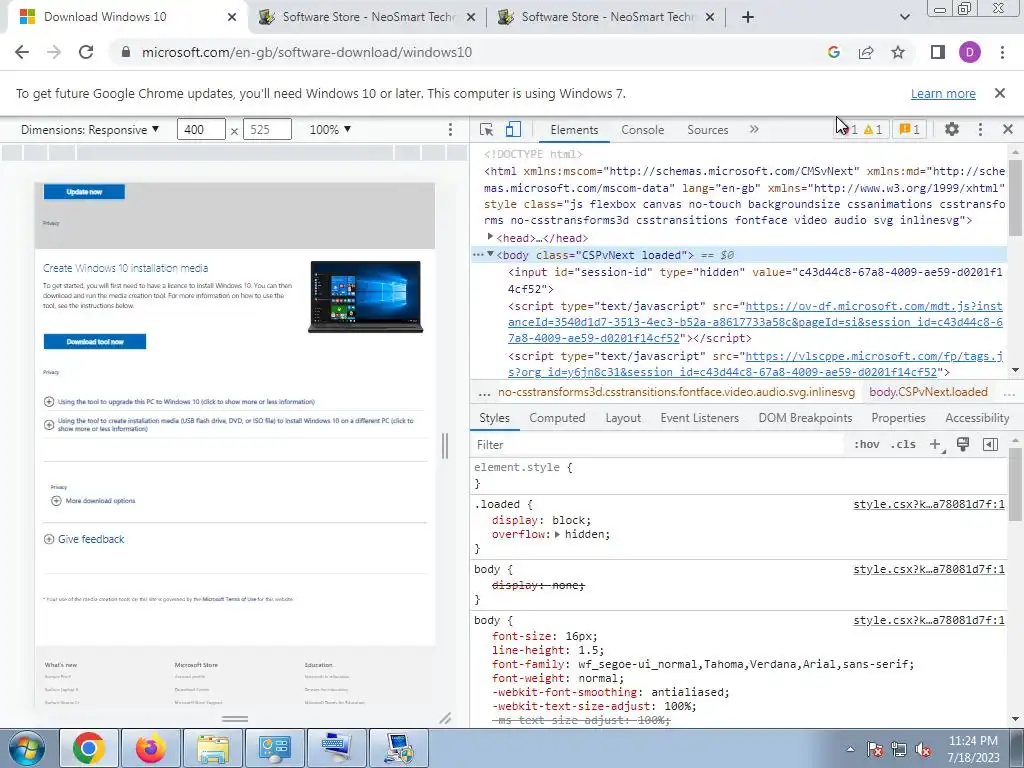Share this page icon
This screenshot has width=1024, height=768.
(866, 52)
